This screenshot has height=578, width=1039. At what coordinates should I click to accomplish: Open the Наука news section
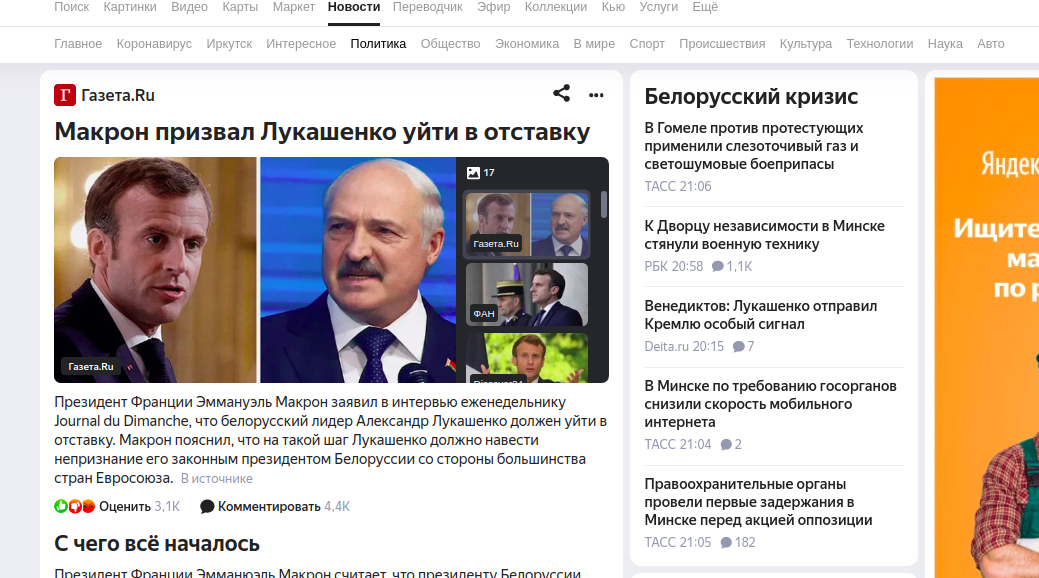pyautogui.click(x=945, y=44)
